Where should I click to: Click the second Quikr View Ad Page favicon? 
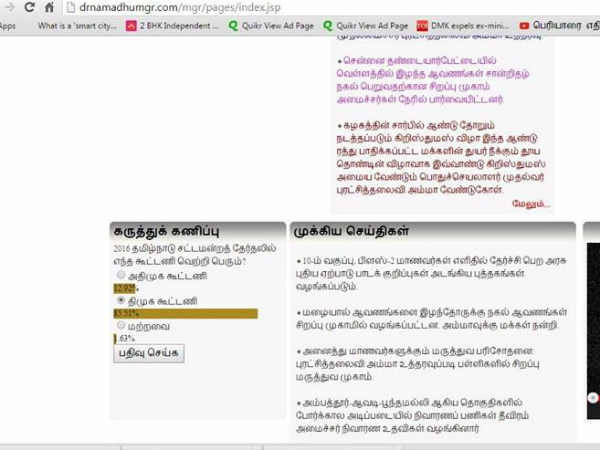[328, 25]
